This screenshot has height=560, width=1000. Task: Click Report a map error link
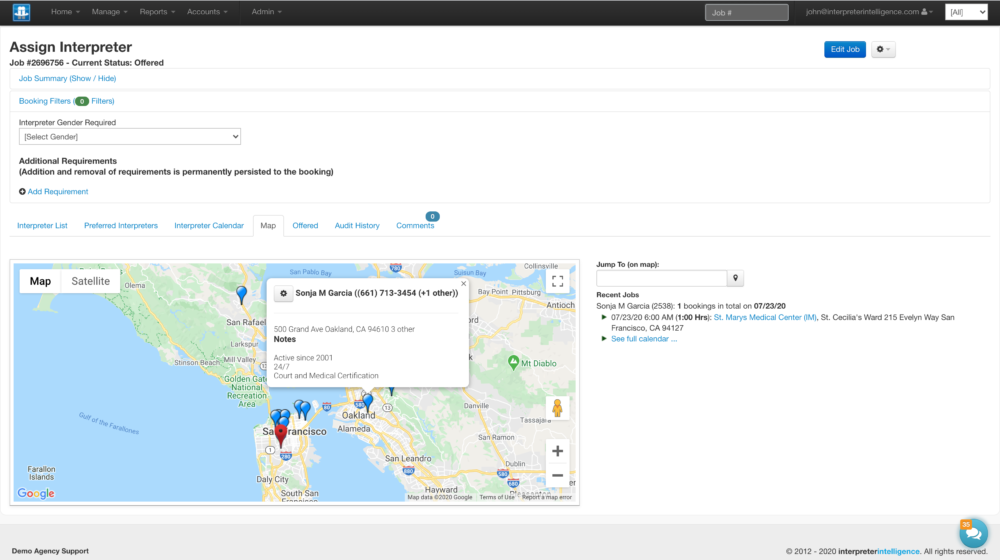[547, 497]
